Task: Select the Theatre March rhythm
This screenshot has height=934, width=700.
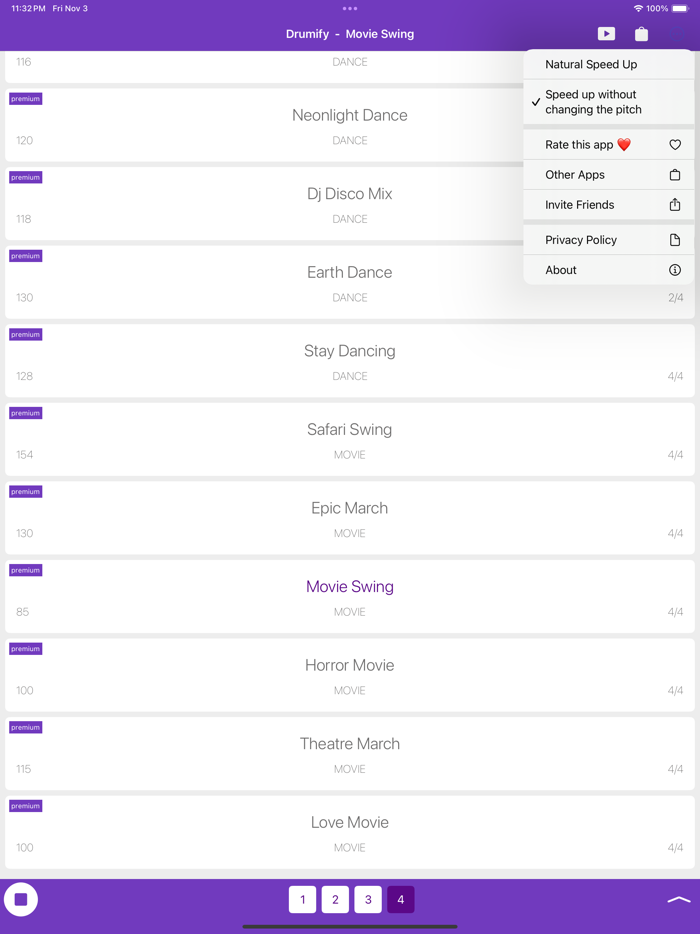Action: click(x=350, y=754)
